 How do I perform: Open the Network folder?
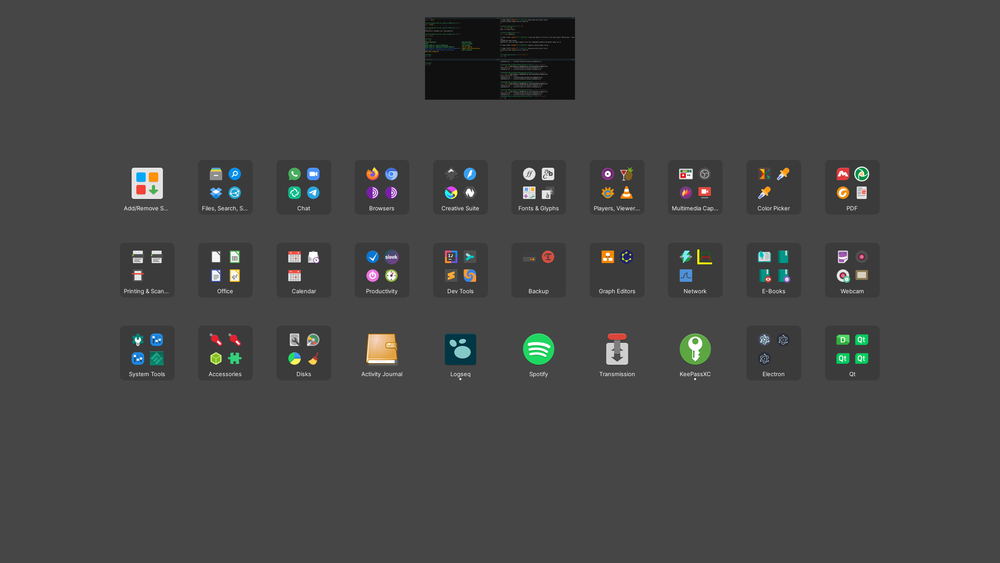[695, 270]
